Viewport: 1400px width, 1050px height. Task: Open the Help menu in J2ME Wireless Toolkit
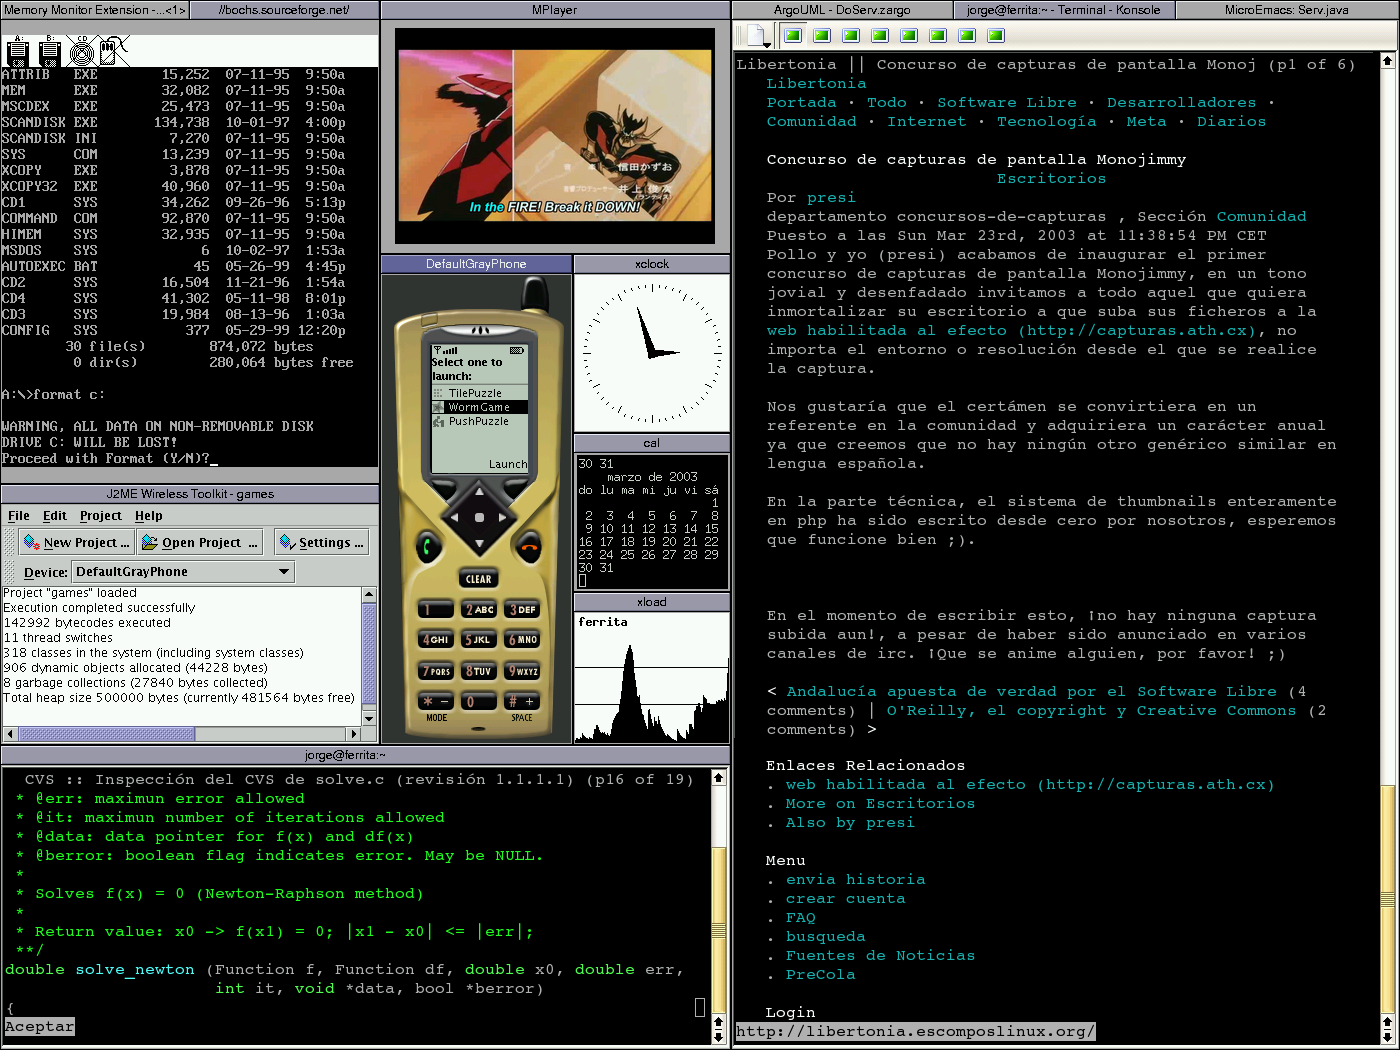[149, 516]
